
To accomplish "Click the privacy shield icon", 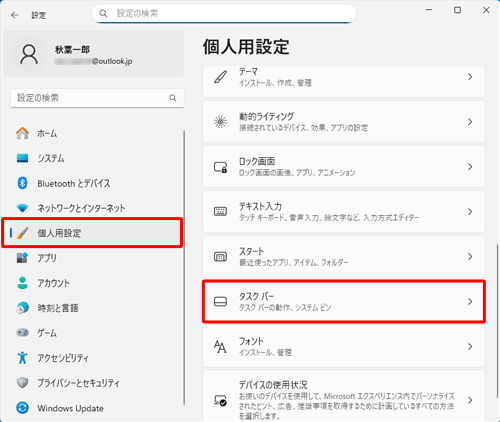I will click(22, 383).
